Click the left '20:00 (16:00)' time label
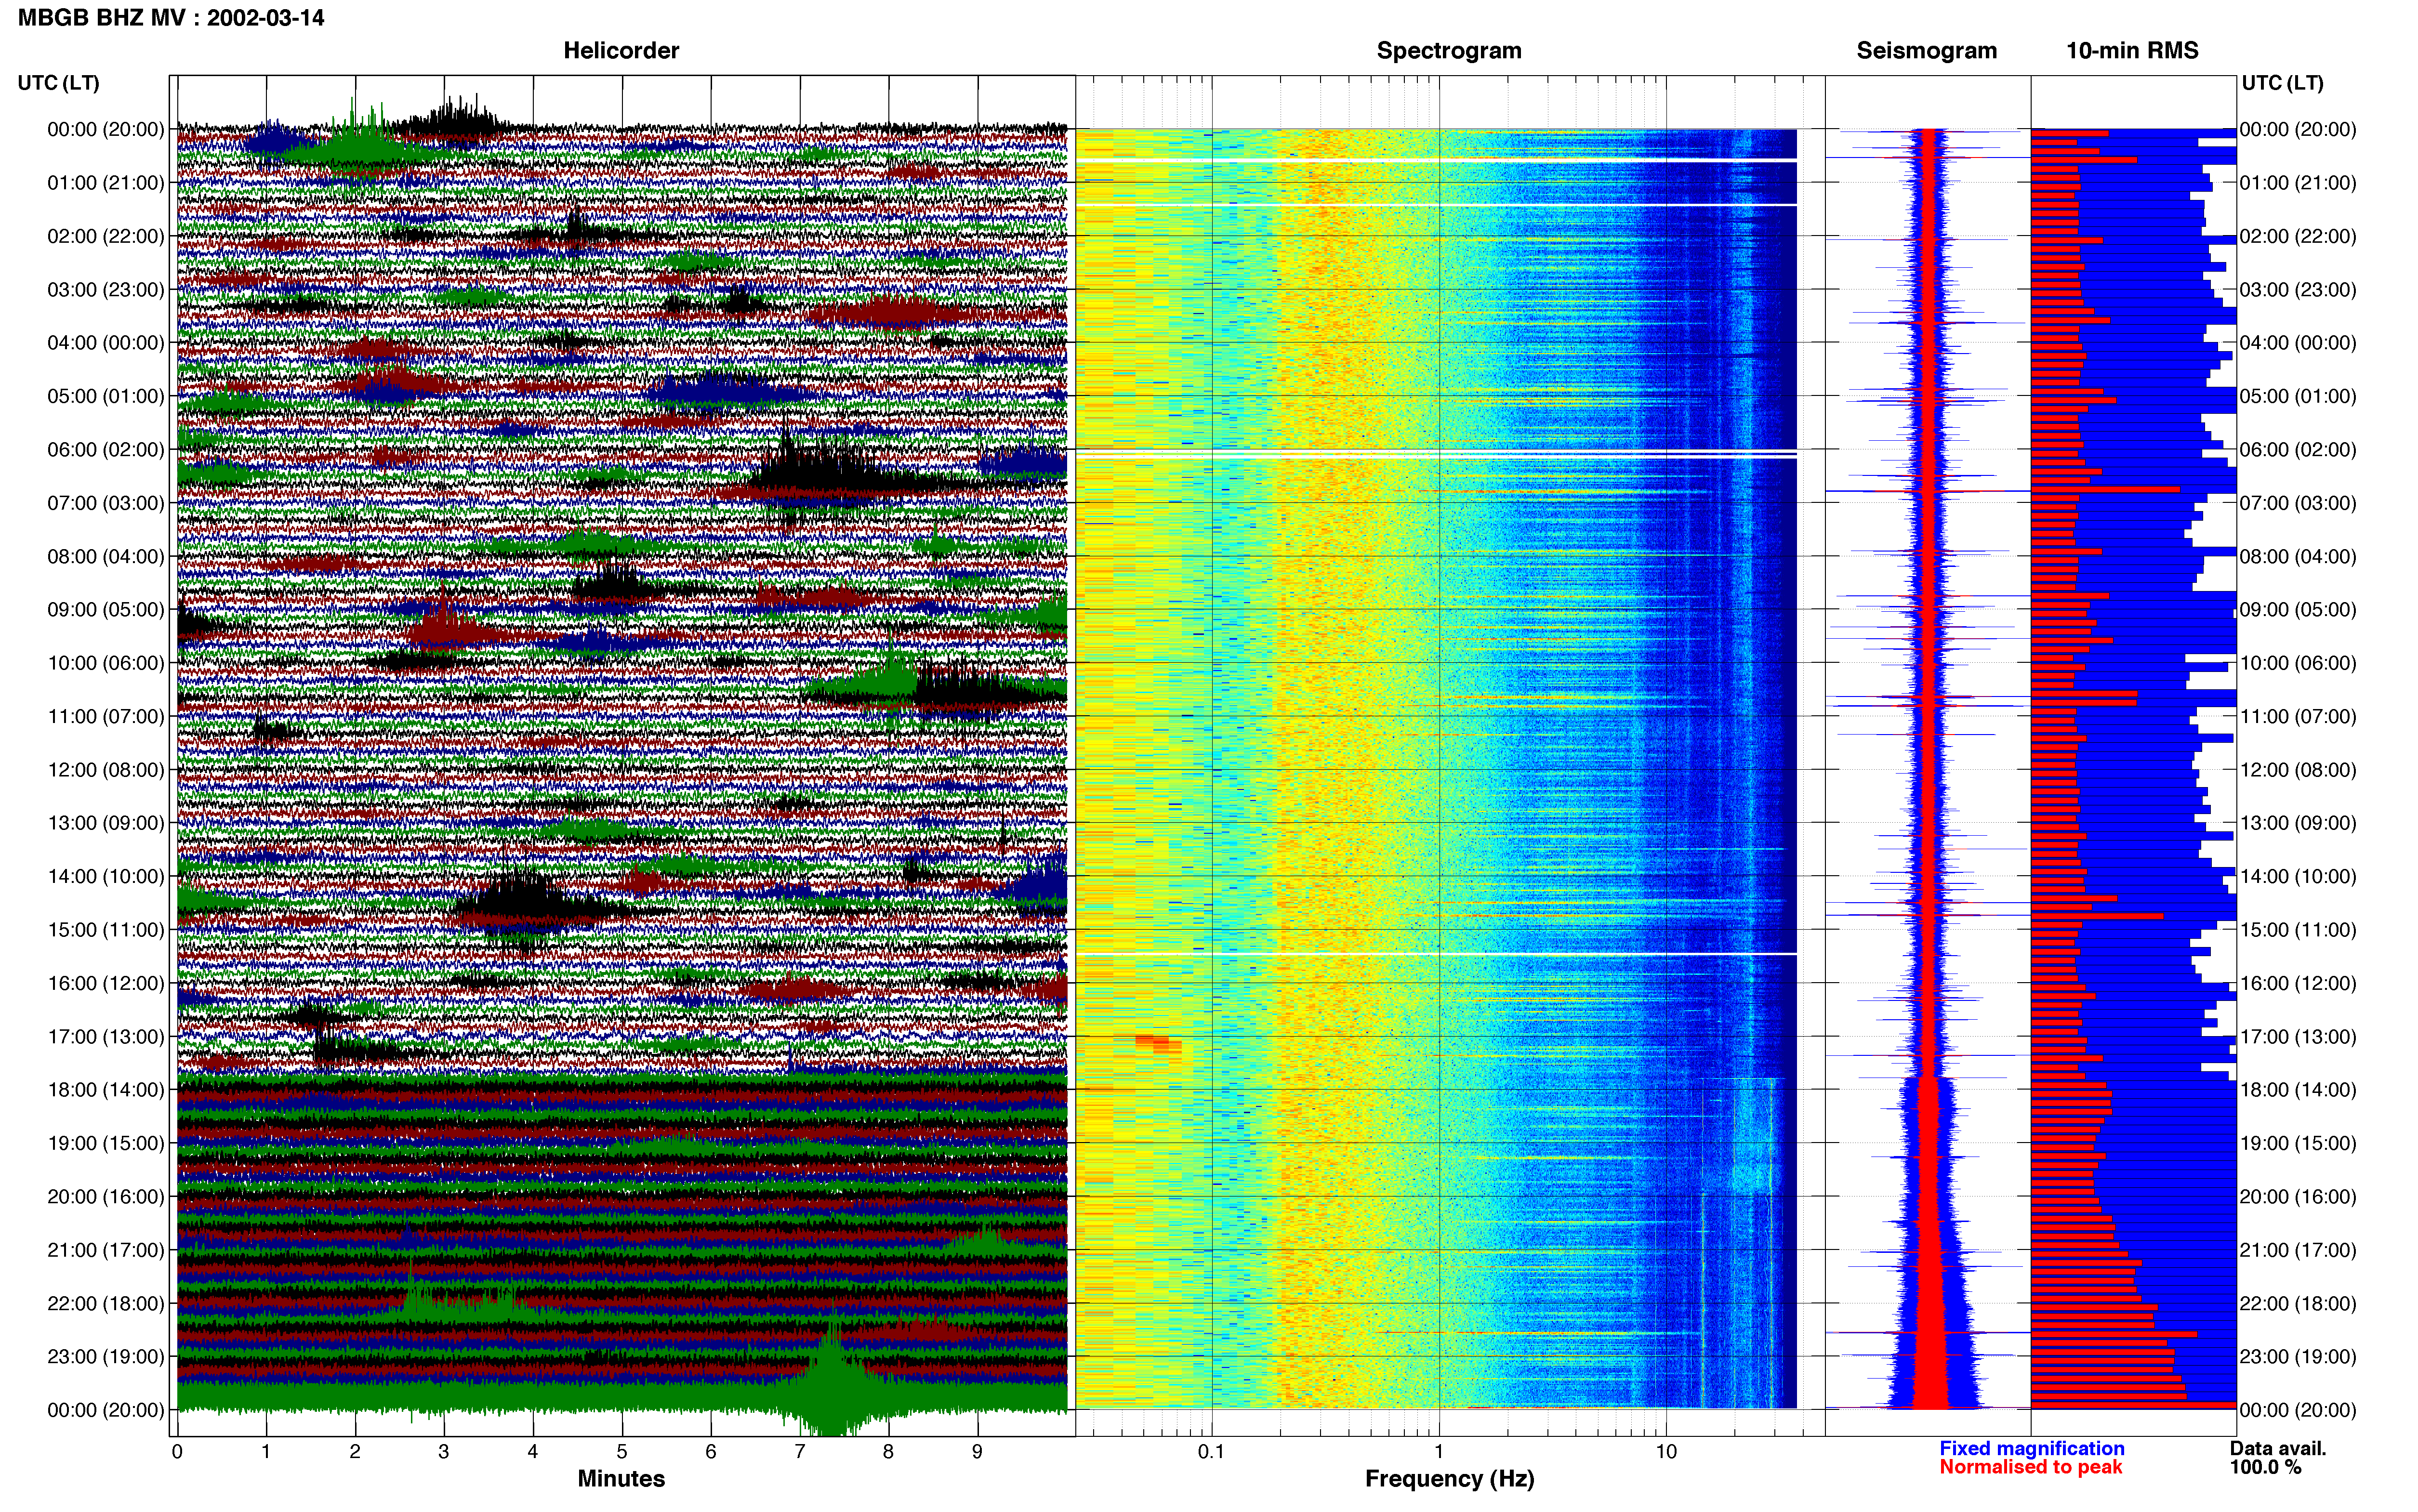Viewport: 2418px width, 1512px height. (106, 1197)
